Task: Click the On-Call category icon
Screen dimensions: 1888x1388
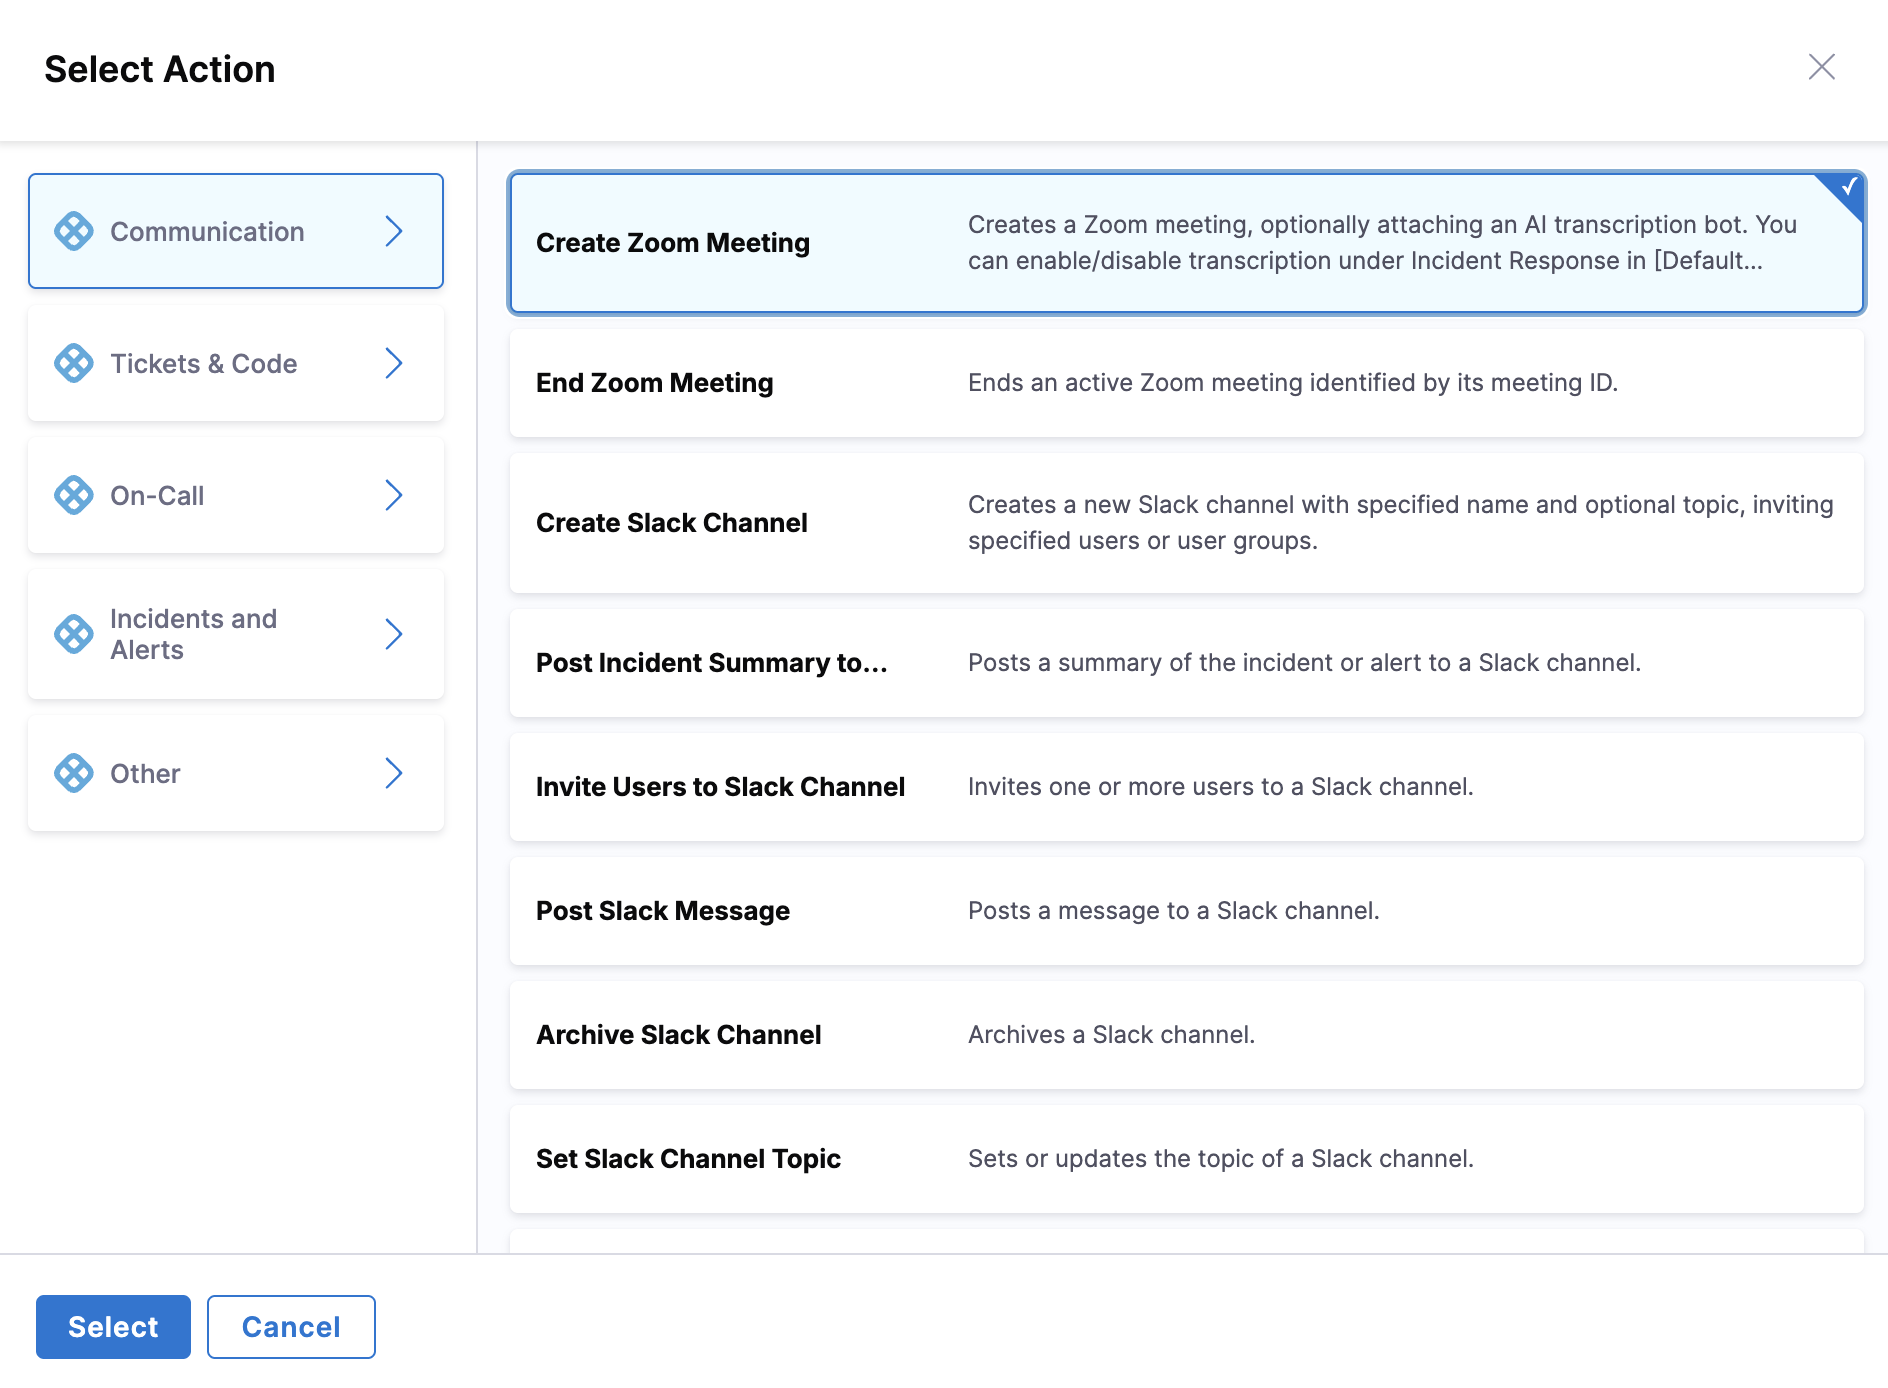Action: click(x=74, y=495)
